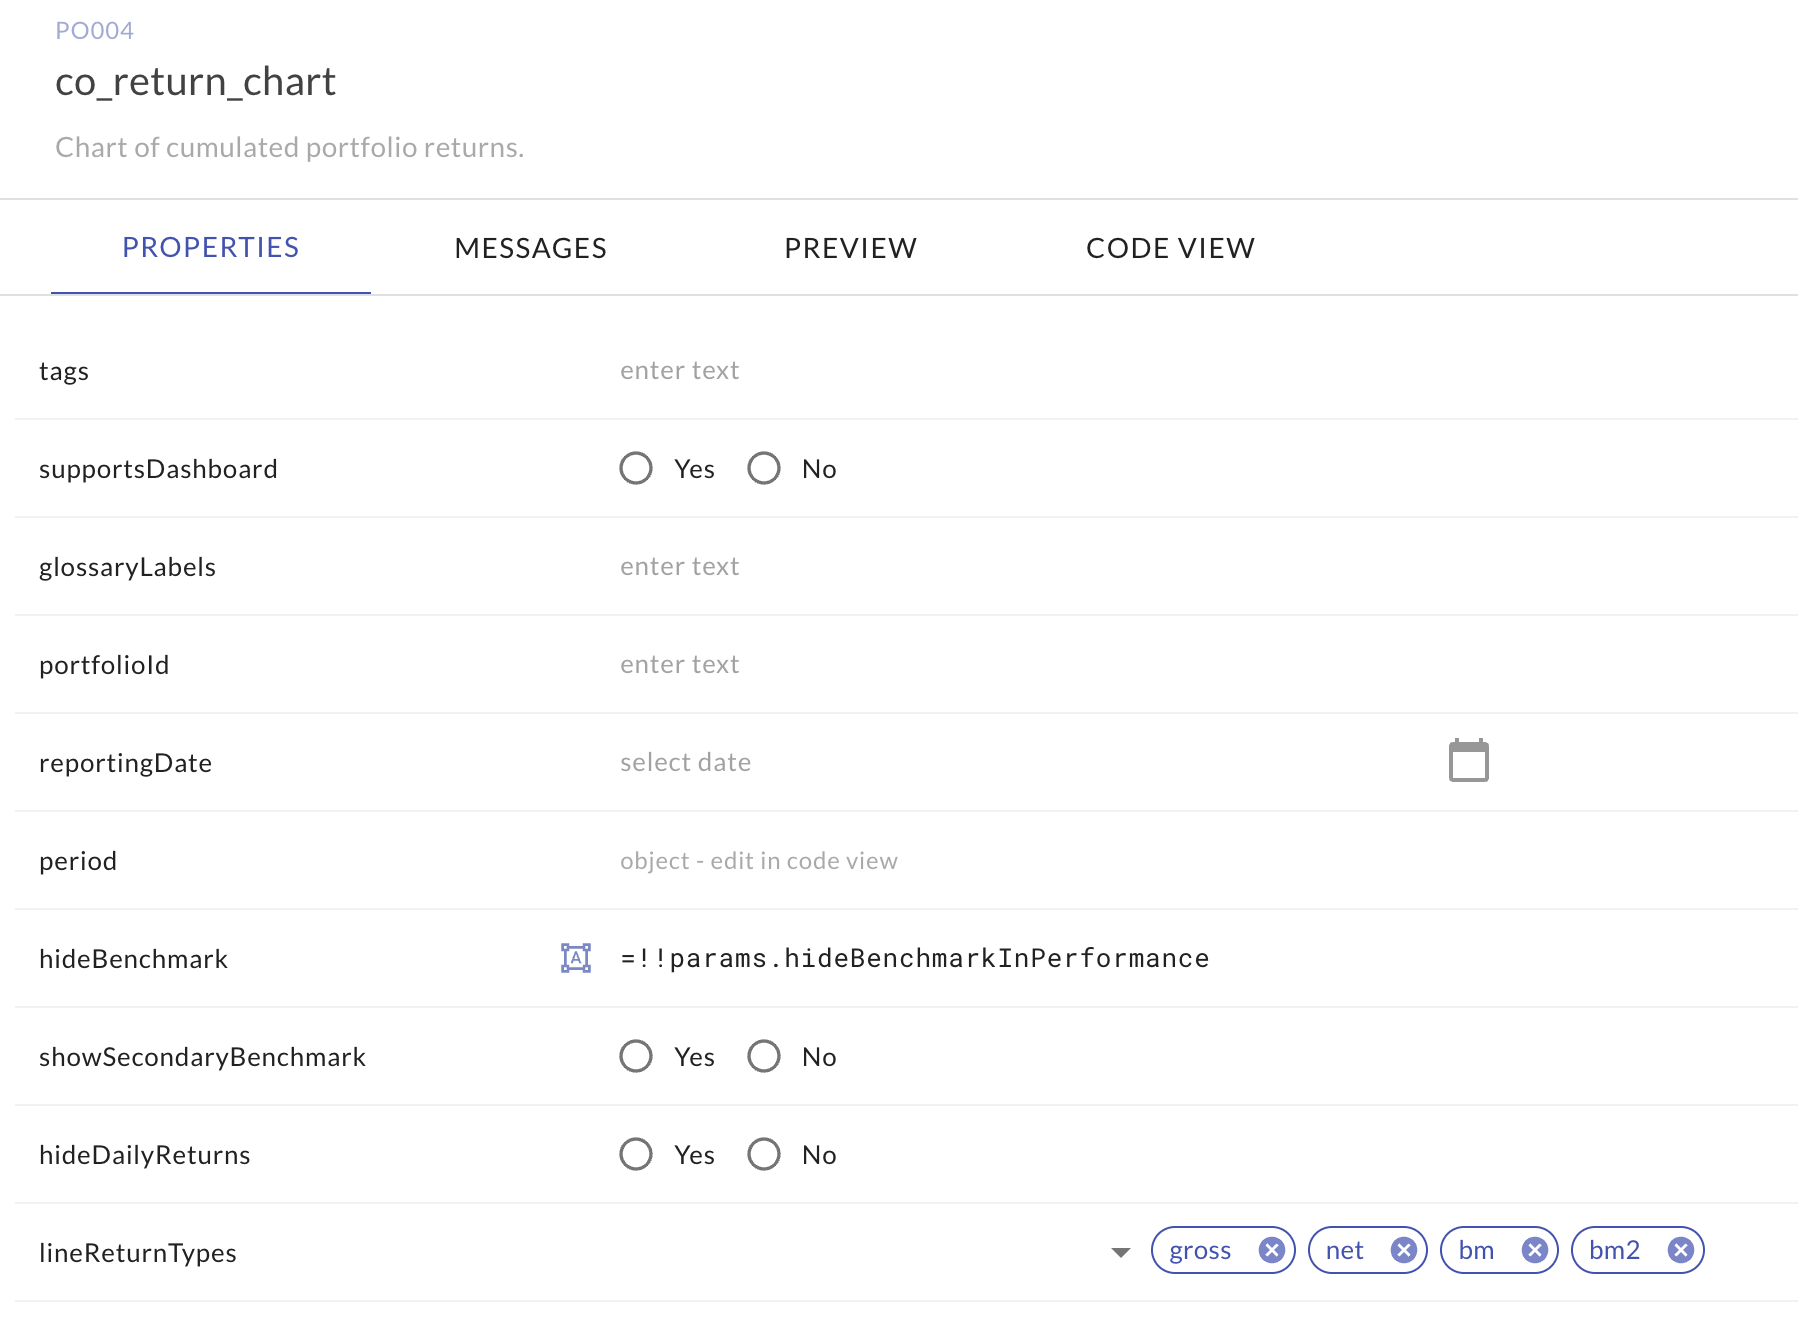Switch to the Messages tab

530,248
